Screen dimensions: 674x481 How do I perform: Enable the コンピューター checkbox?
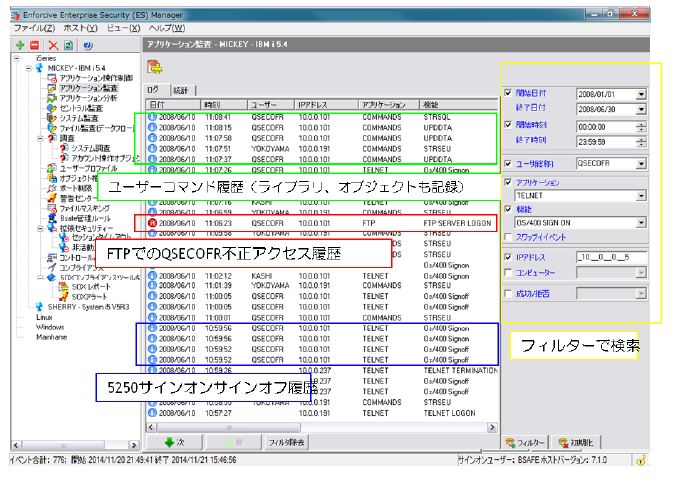508,272
